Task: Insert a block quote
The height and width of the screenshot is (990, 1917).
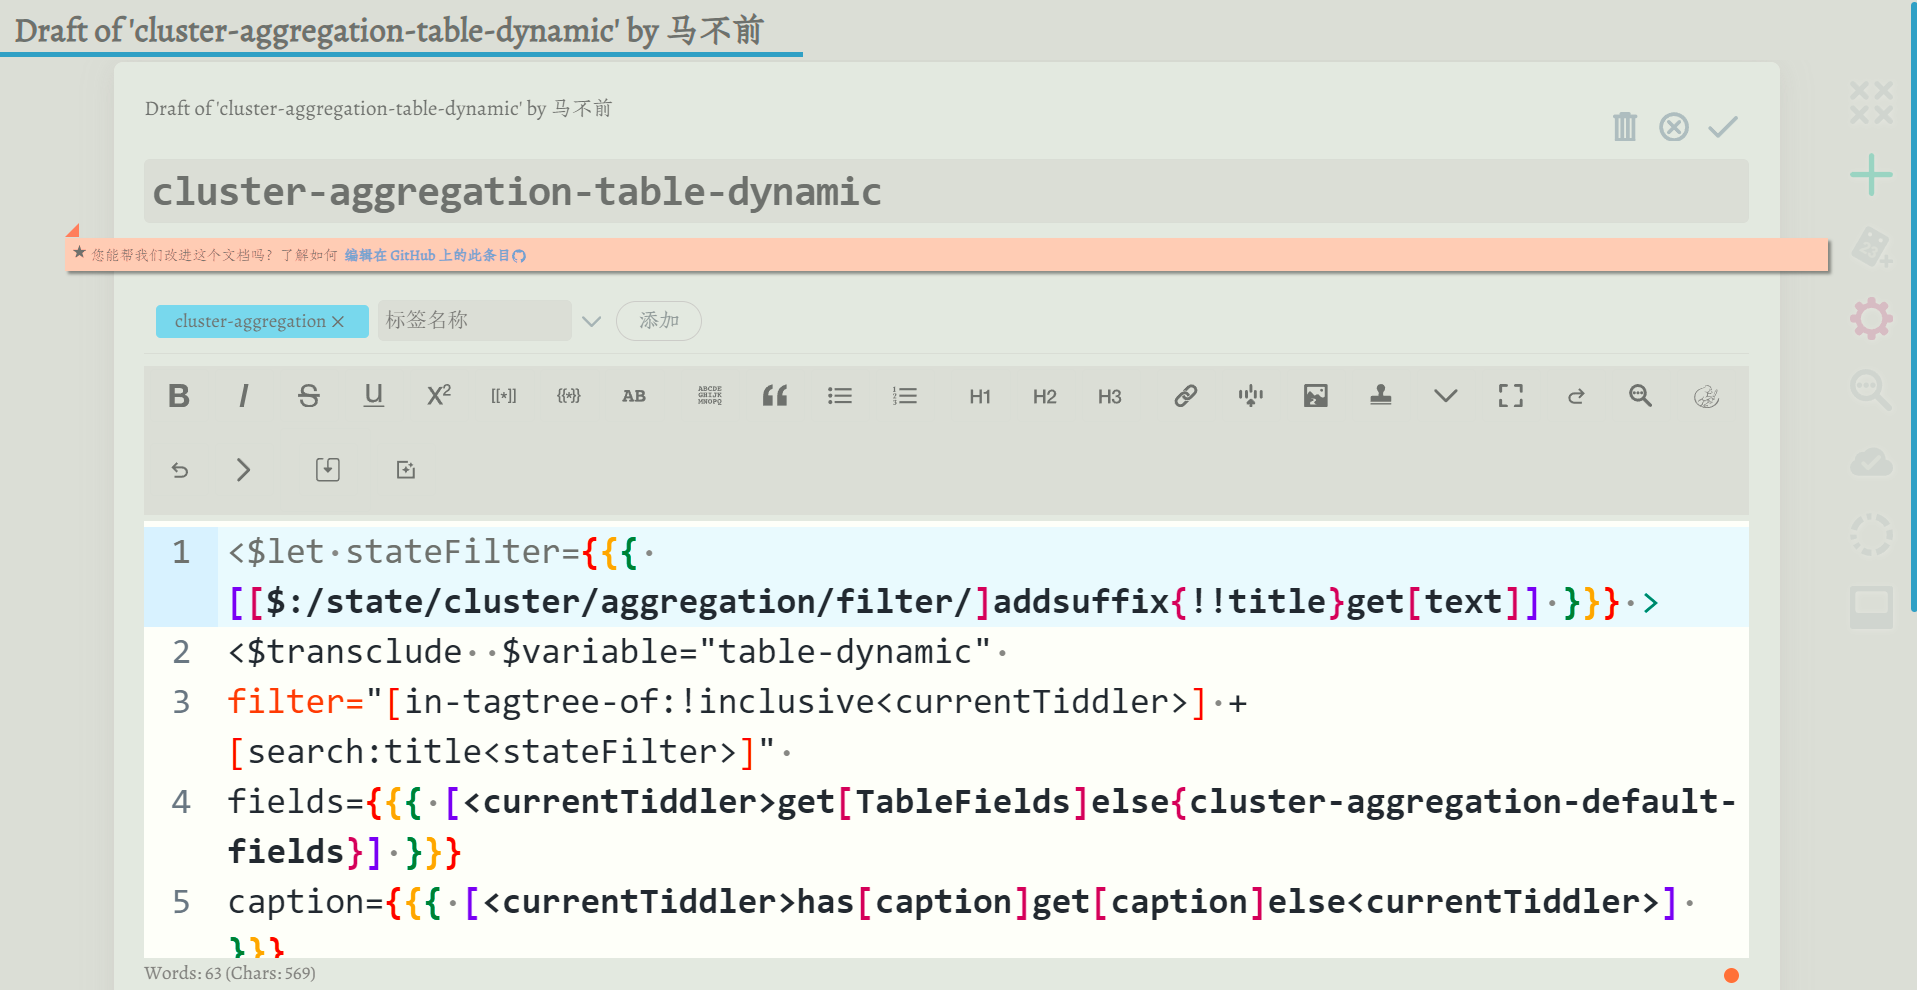Action: click(775, 396)
